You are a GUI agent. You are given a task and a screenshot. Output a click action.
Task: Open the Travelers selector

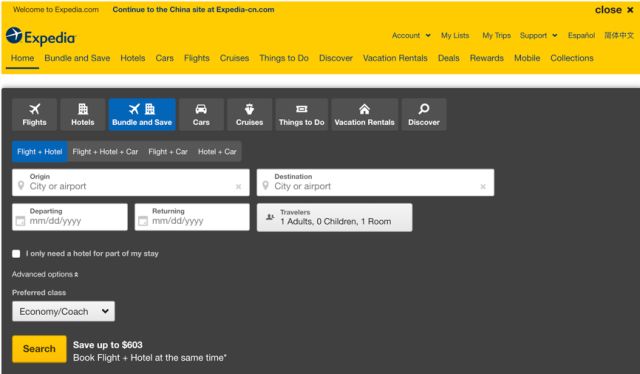pos(334,218)
